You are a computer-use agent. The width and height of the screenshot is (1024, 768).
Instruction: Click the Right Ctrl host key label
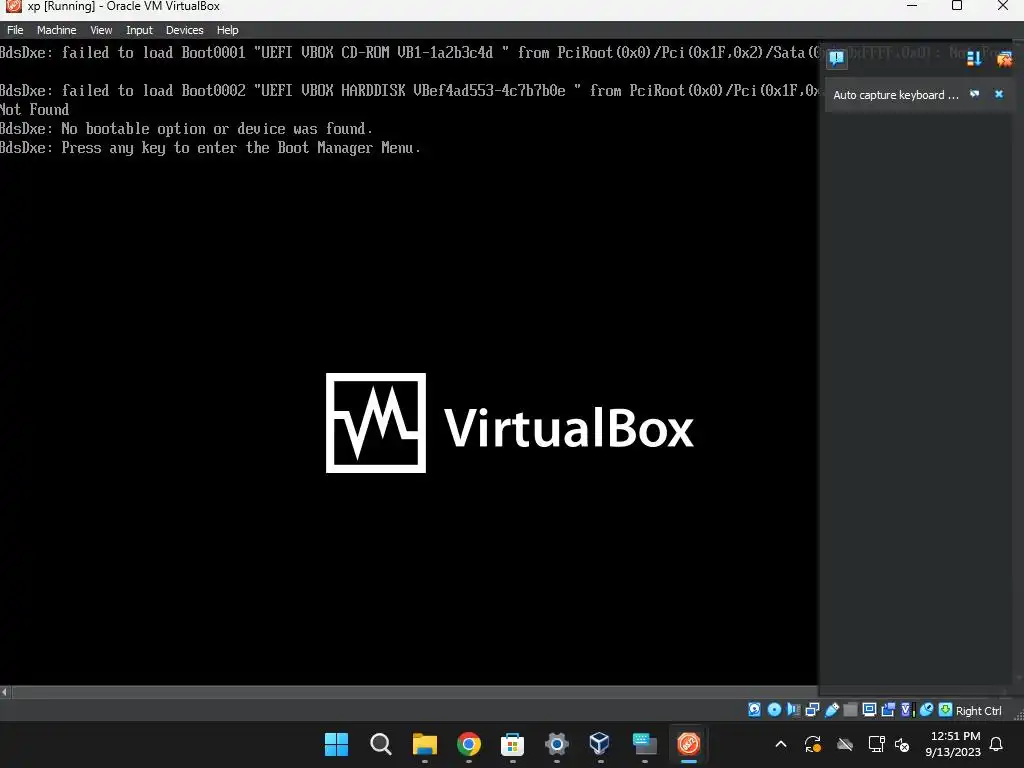[978, 711]
